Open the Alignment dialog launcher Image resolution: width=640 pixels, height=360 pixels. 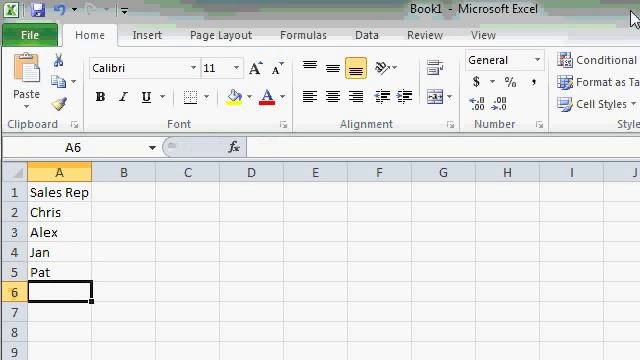[x=450, y=124]
